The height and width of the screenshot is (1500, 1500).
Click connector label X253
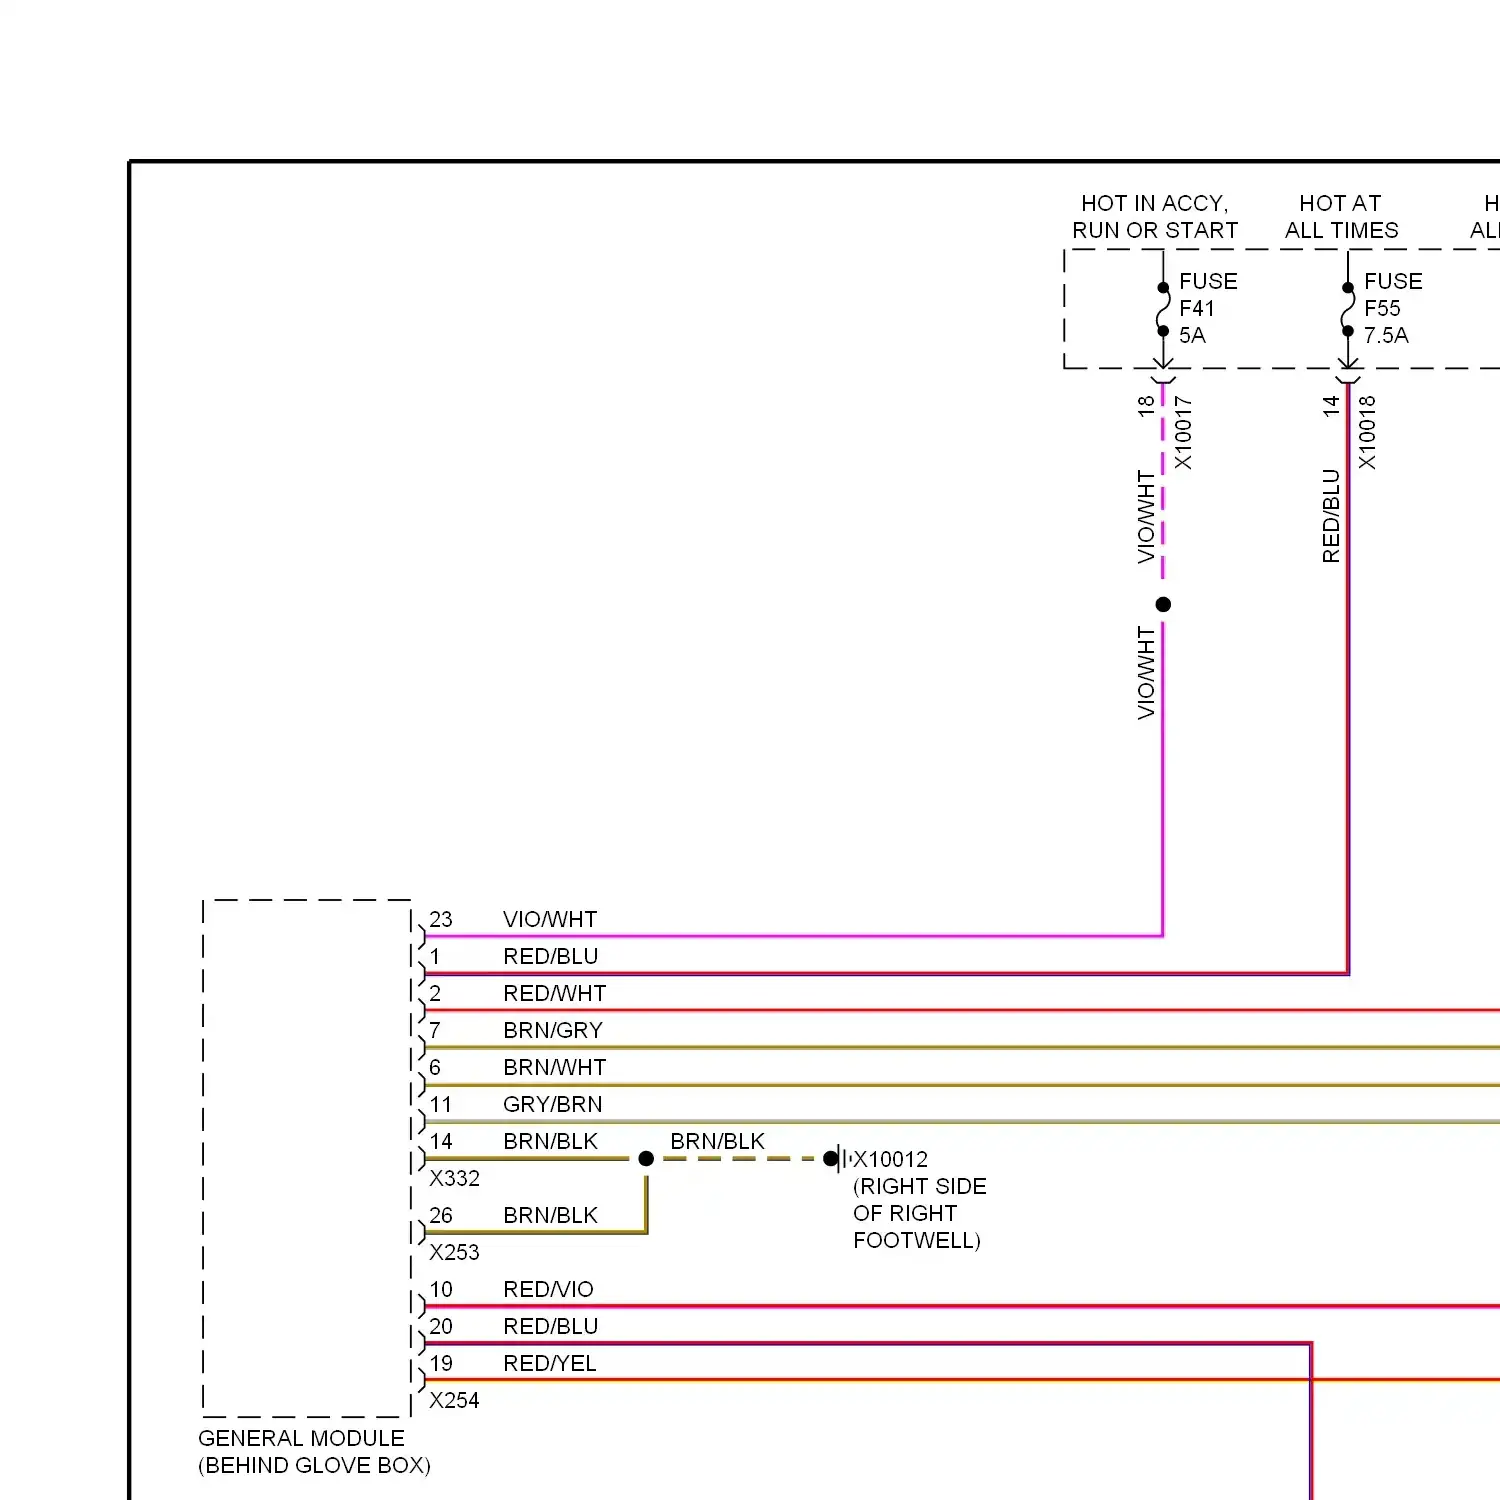pos(455,1252)
